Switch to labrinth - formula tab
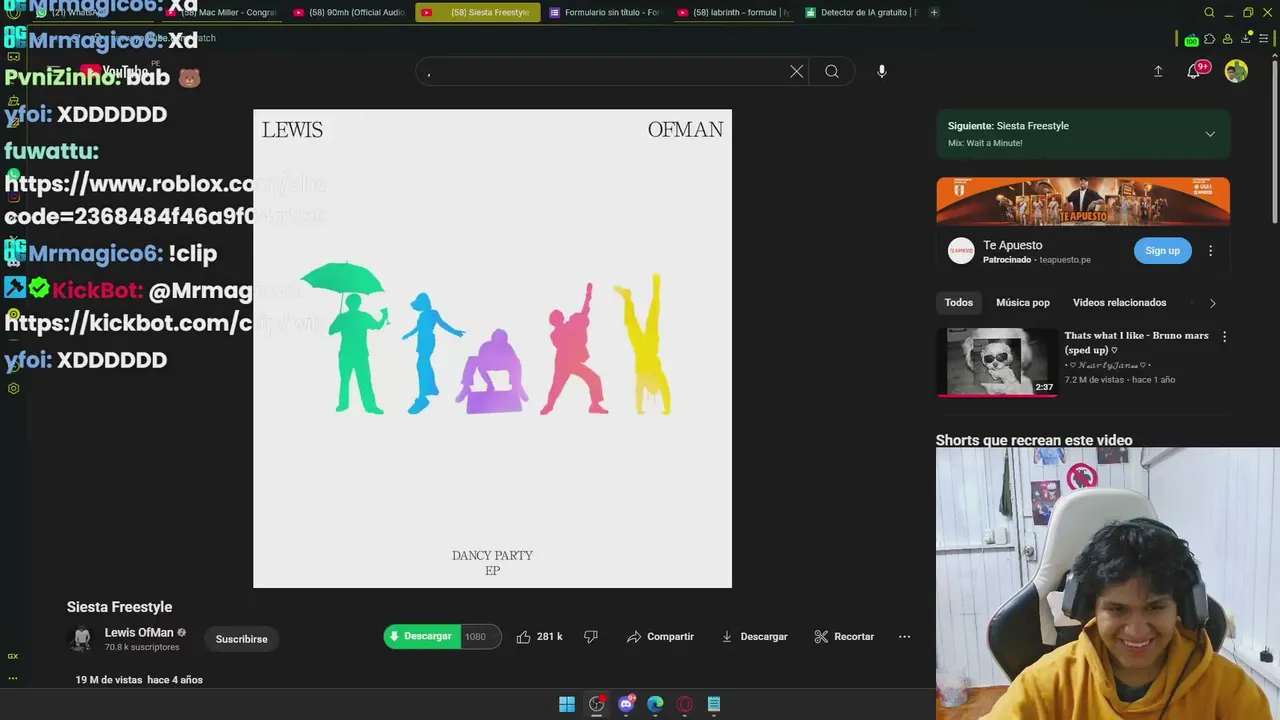The image size is (1280, 720). pos(734,12)
